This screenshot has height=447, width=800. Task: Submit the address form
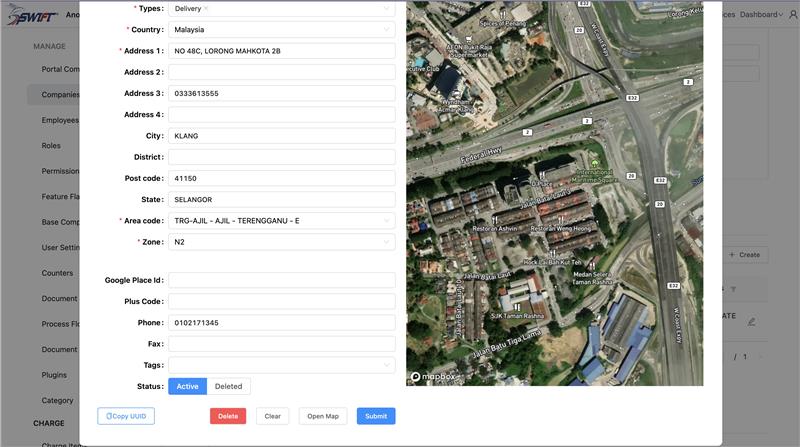pyautogui.click(x=376, y=416)
